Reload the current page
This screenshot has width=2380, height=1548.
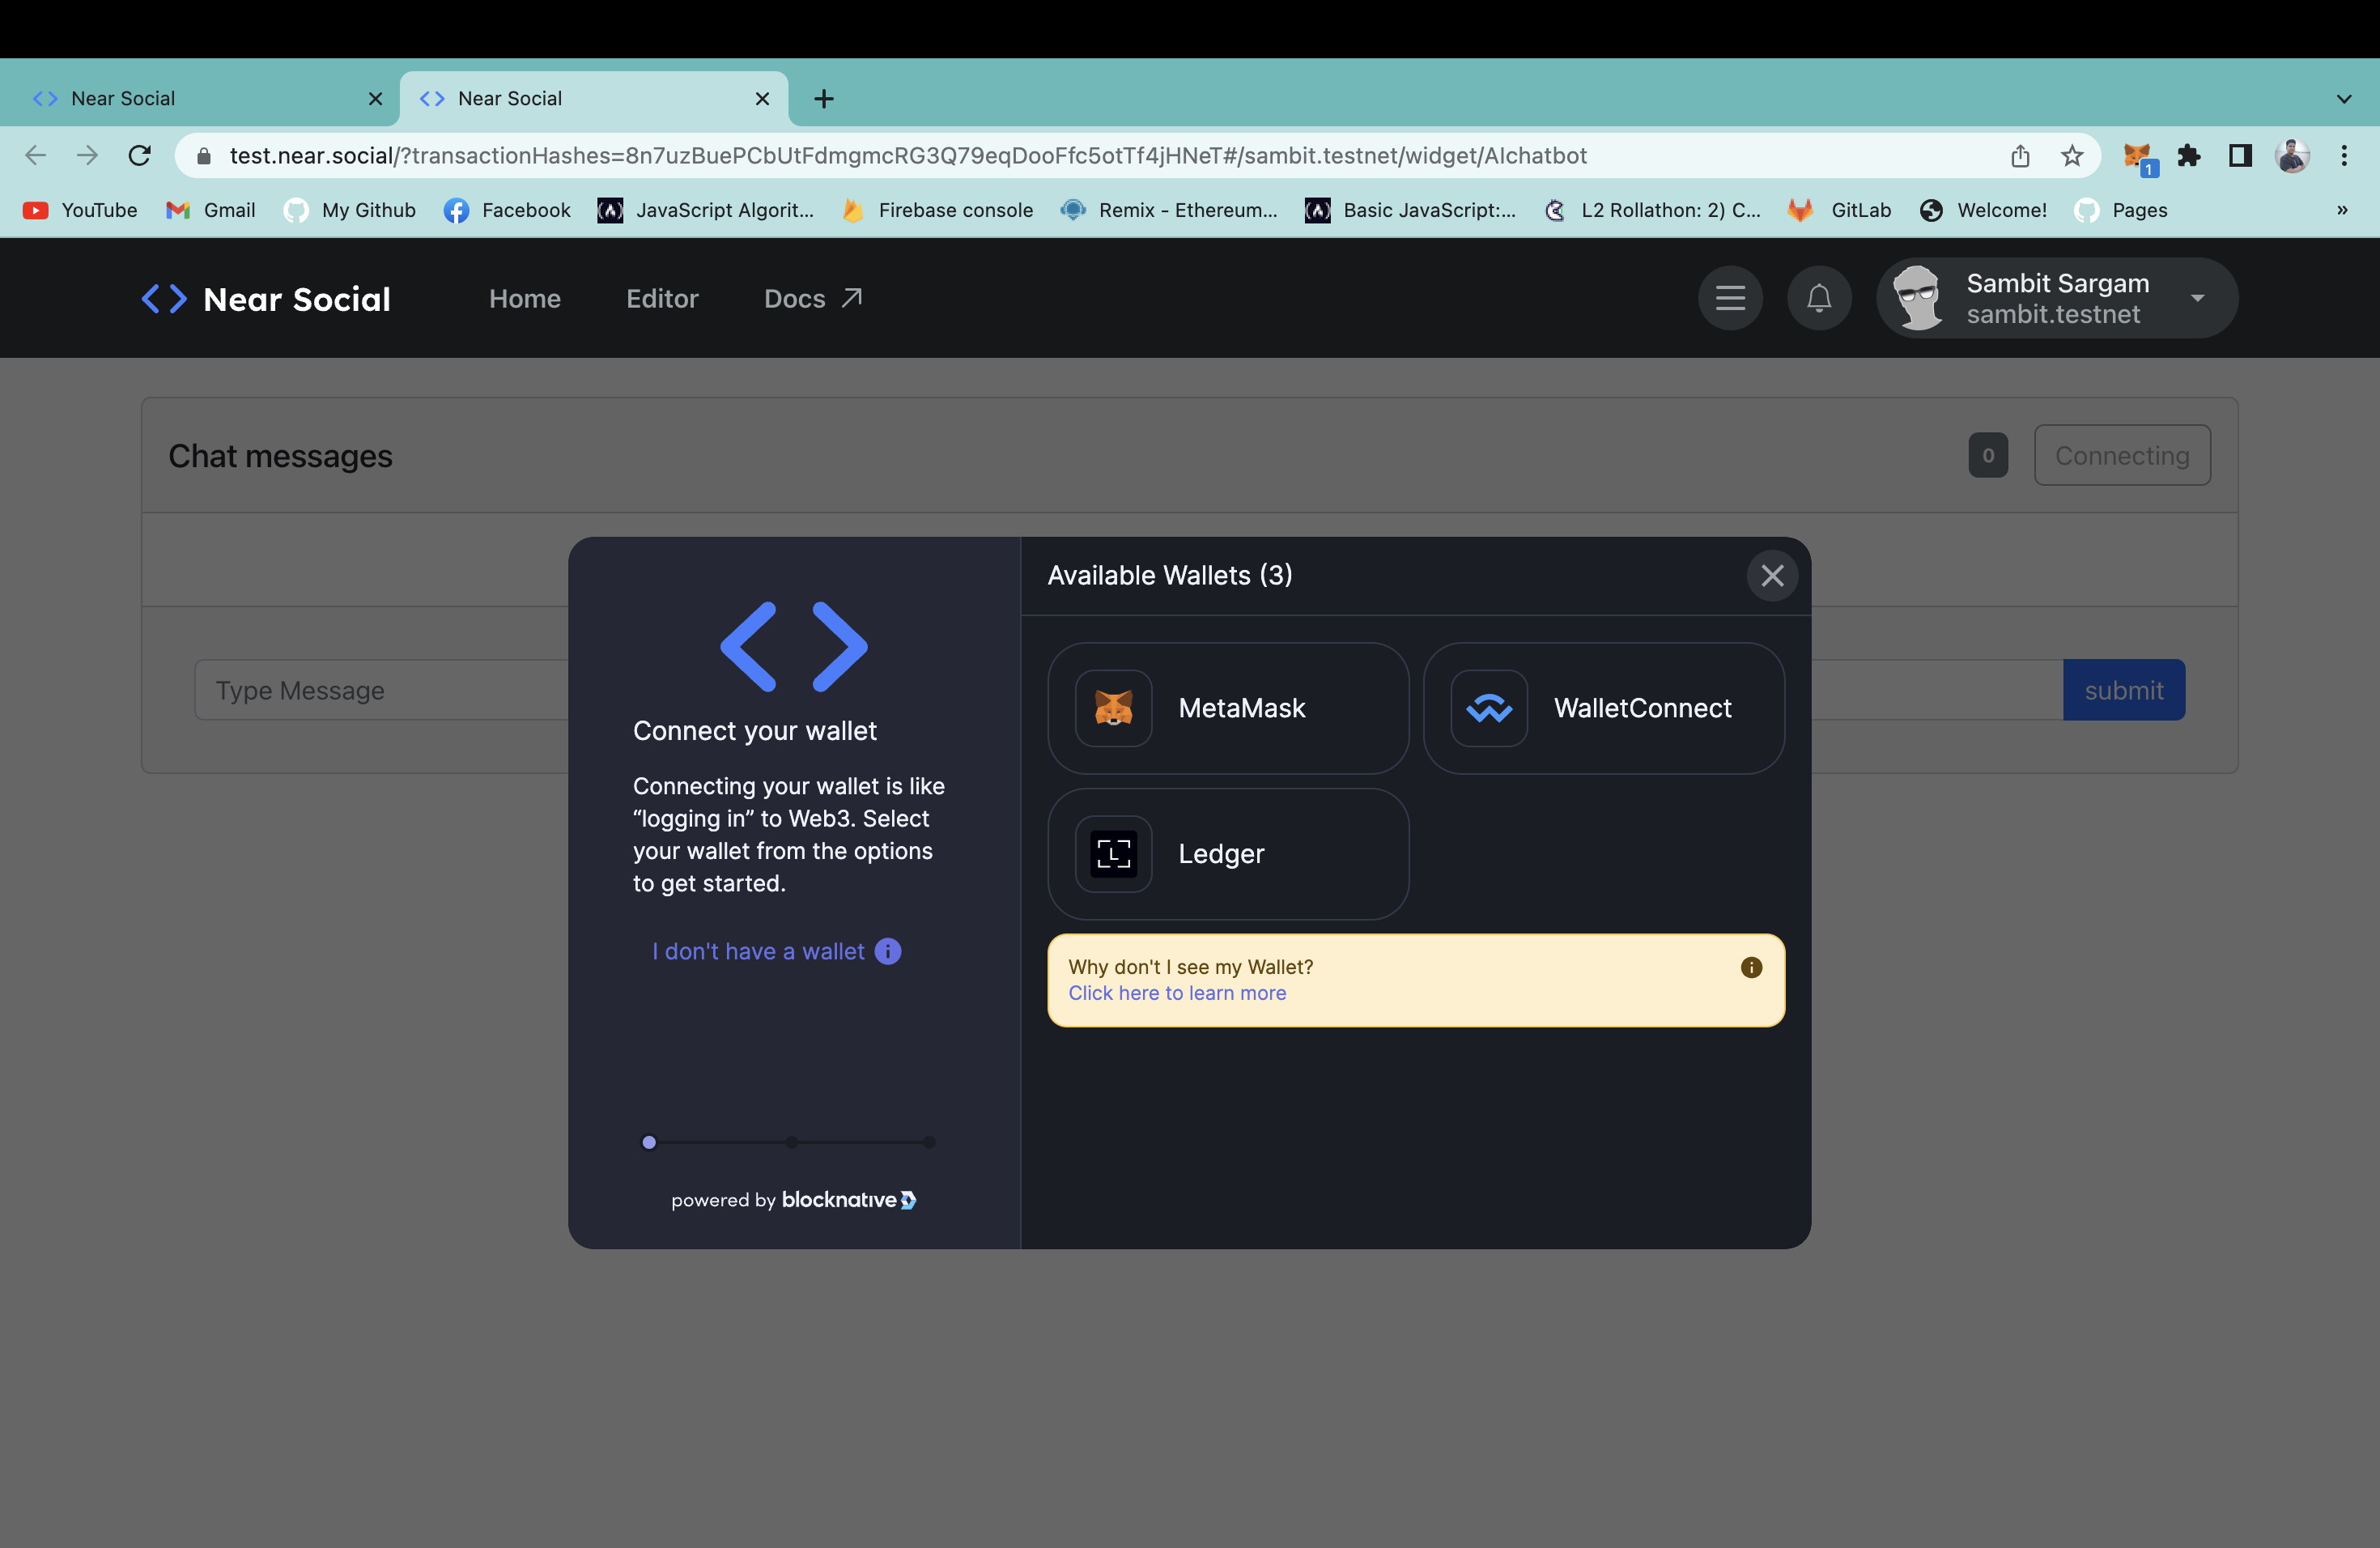(140, 156)
